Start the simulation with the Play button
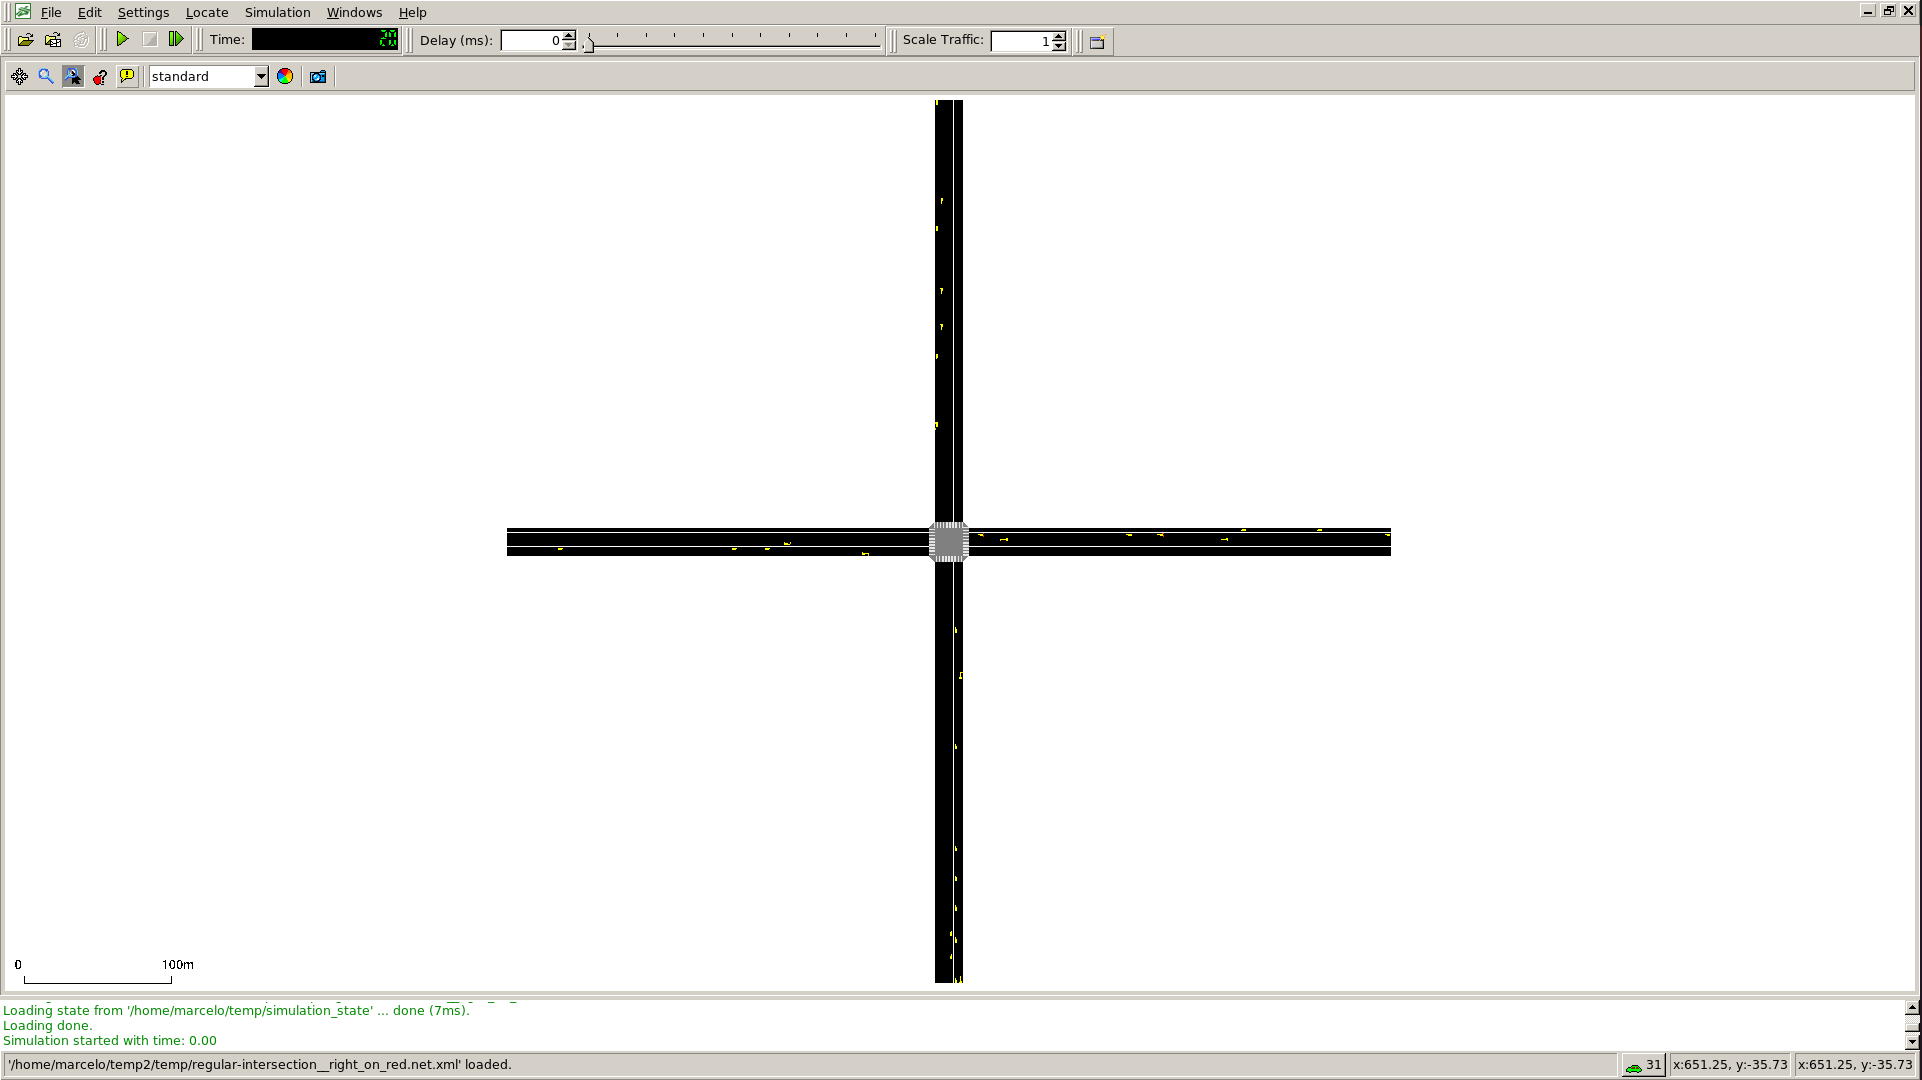The height and width of the screenshot is (1080, 1922). pyautogui.click(x=123, y=38)
